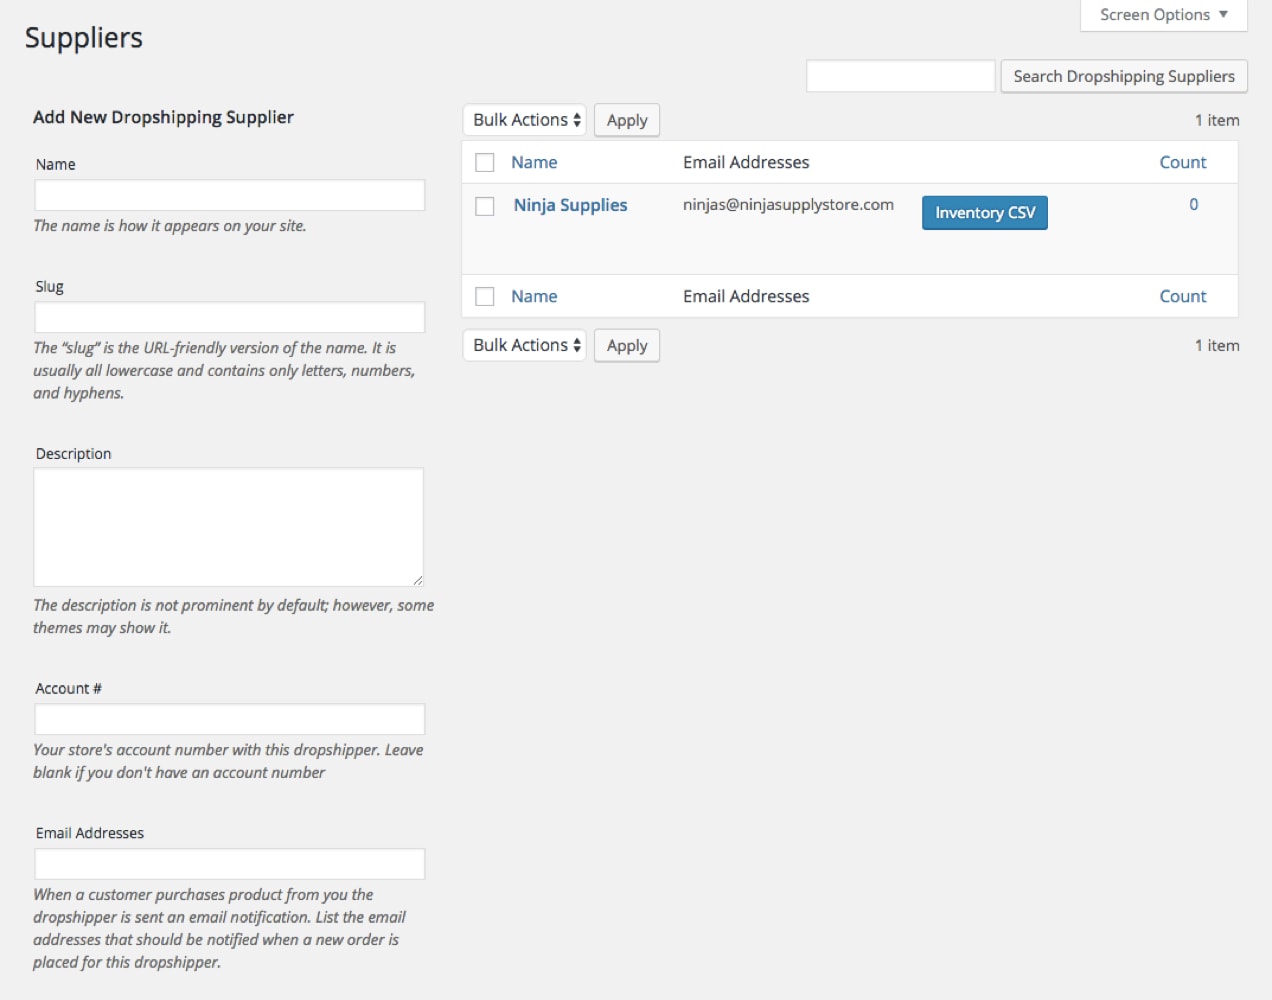Image resolution: width=1272 pixels, height=1000 pixels.
Task: Sort suppliers by the Name column
Action: [534, 161]
